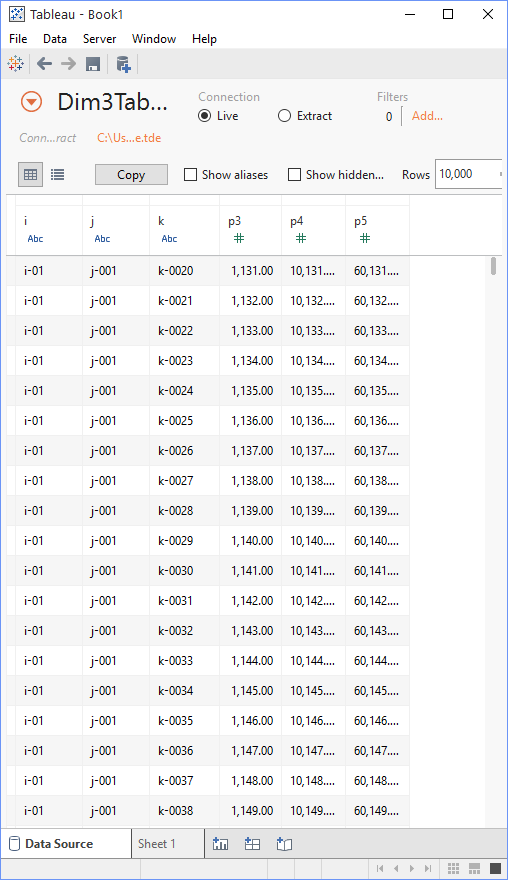Viewport: 508px width, 880px height.
Task: Click the back arrow in toolbar
Action: [x=44, y=63]
